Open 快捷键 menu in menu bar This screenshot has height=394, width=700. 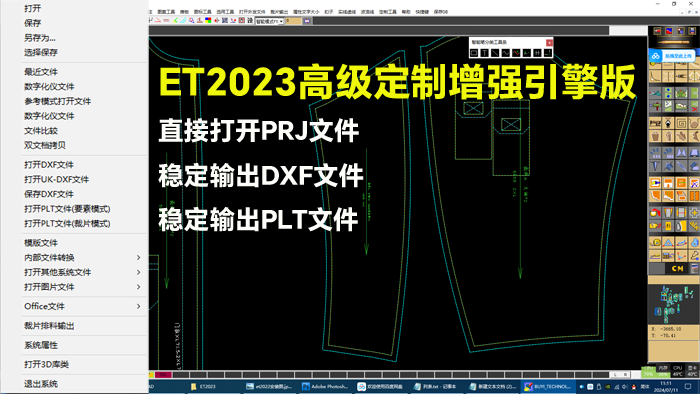[x=422, y=12]
